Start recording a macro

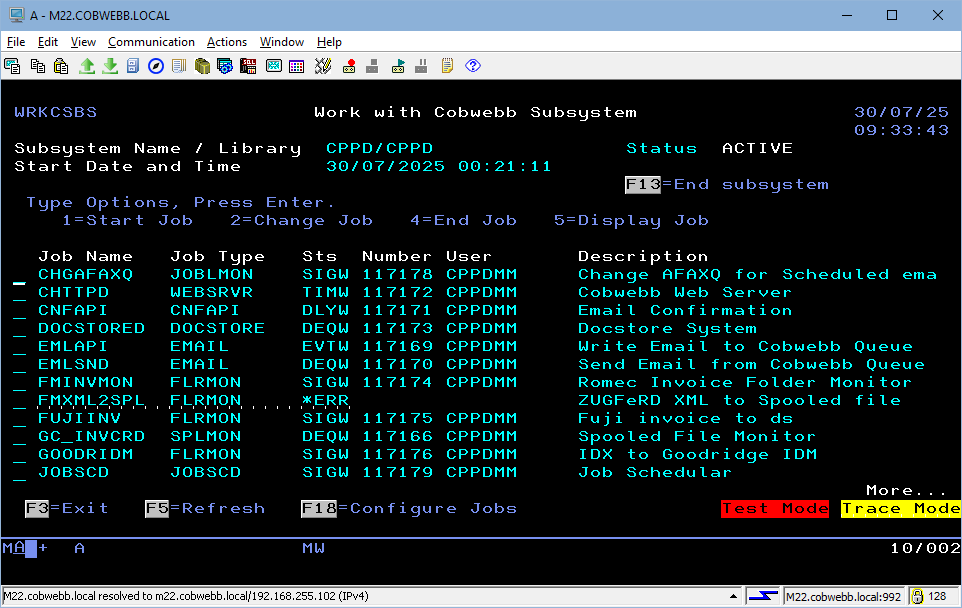point(349,66)
